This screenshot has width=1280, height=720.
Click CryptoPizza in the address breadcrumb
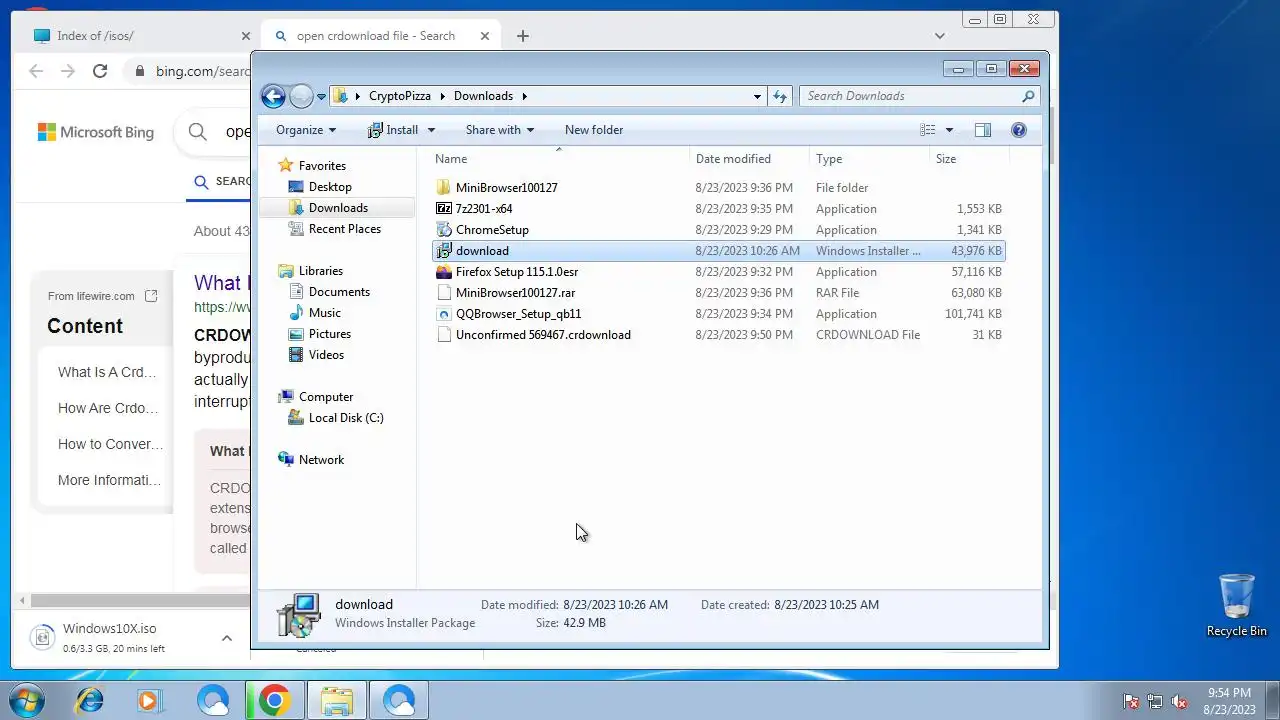coord(400,96)
